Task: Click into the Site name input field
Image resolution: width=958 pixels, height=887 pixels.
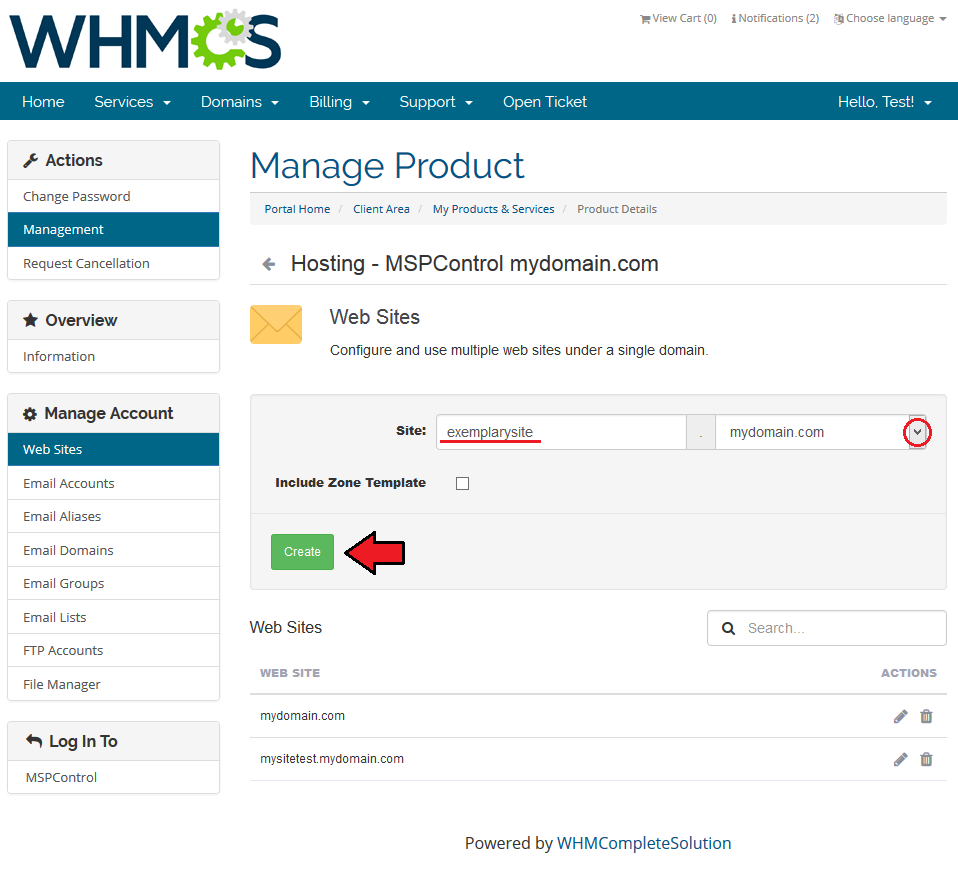Action: pos(560,432)
